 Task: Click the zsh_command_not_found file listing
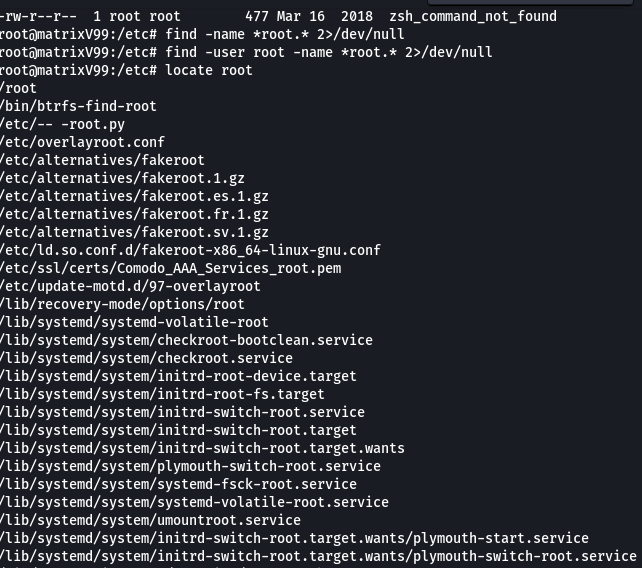click(x=473, y=16)
